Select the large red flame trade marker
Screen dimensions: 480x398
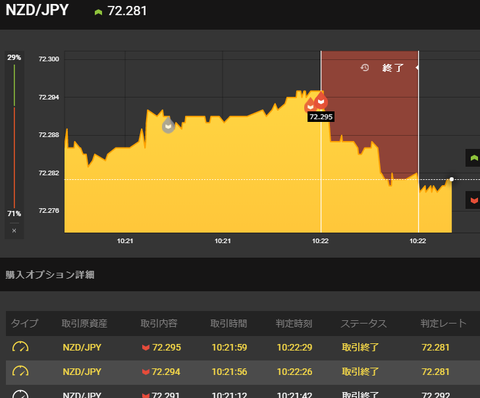321,100
